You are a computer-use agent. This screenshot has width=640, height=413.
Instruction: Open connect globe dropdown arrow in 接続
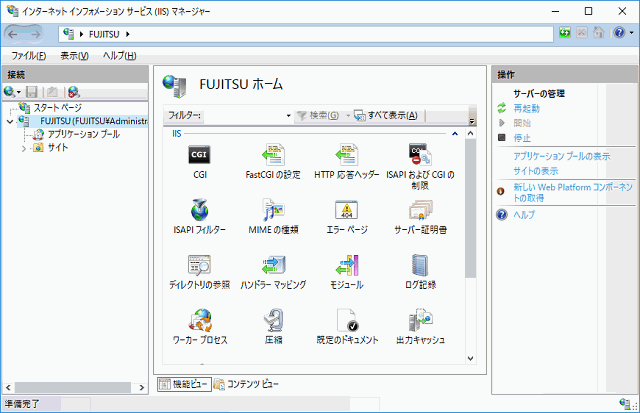19,92
